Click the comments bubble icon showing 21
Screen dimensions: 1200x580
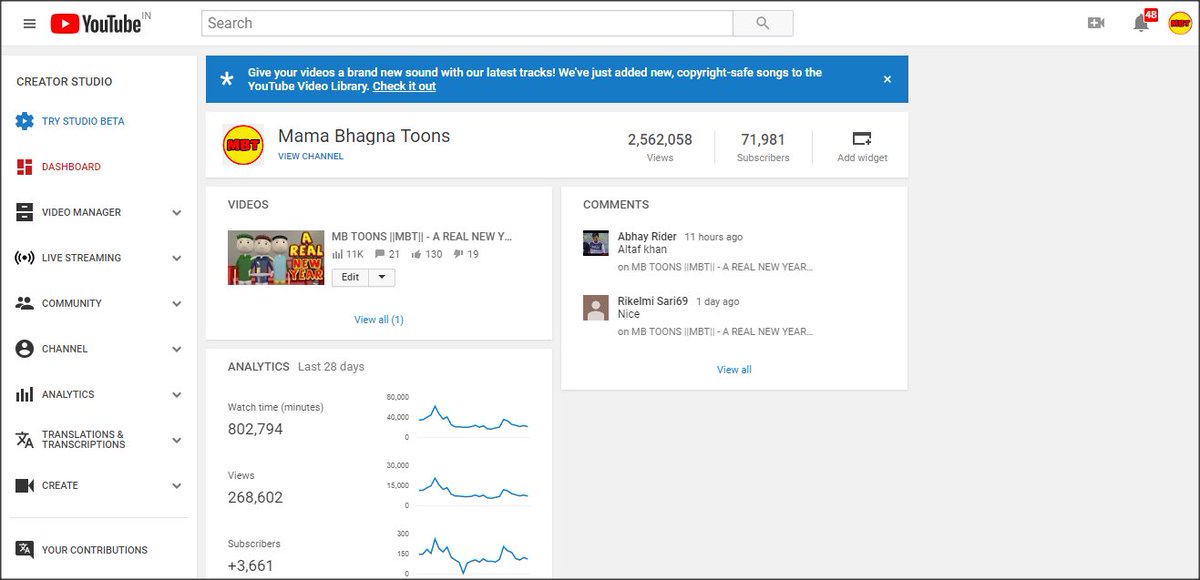(379, 254)
